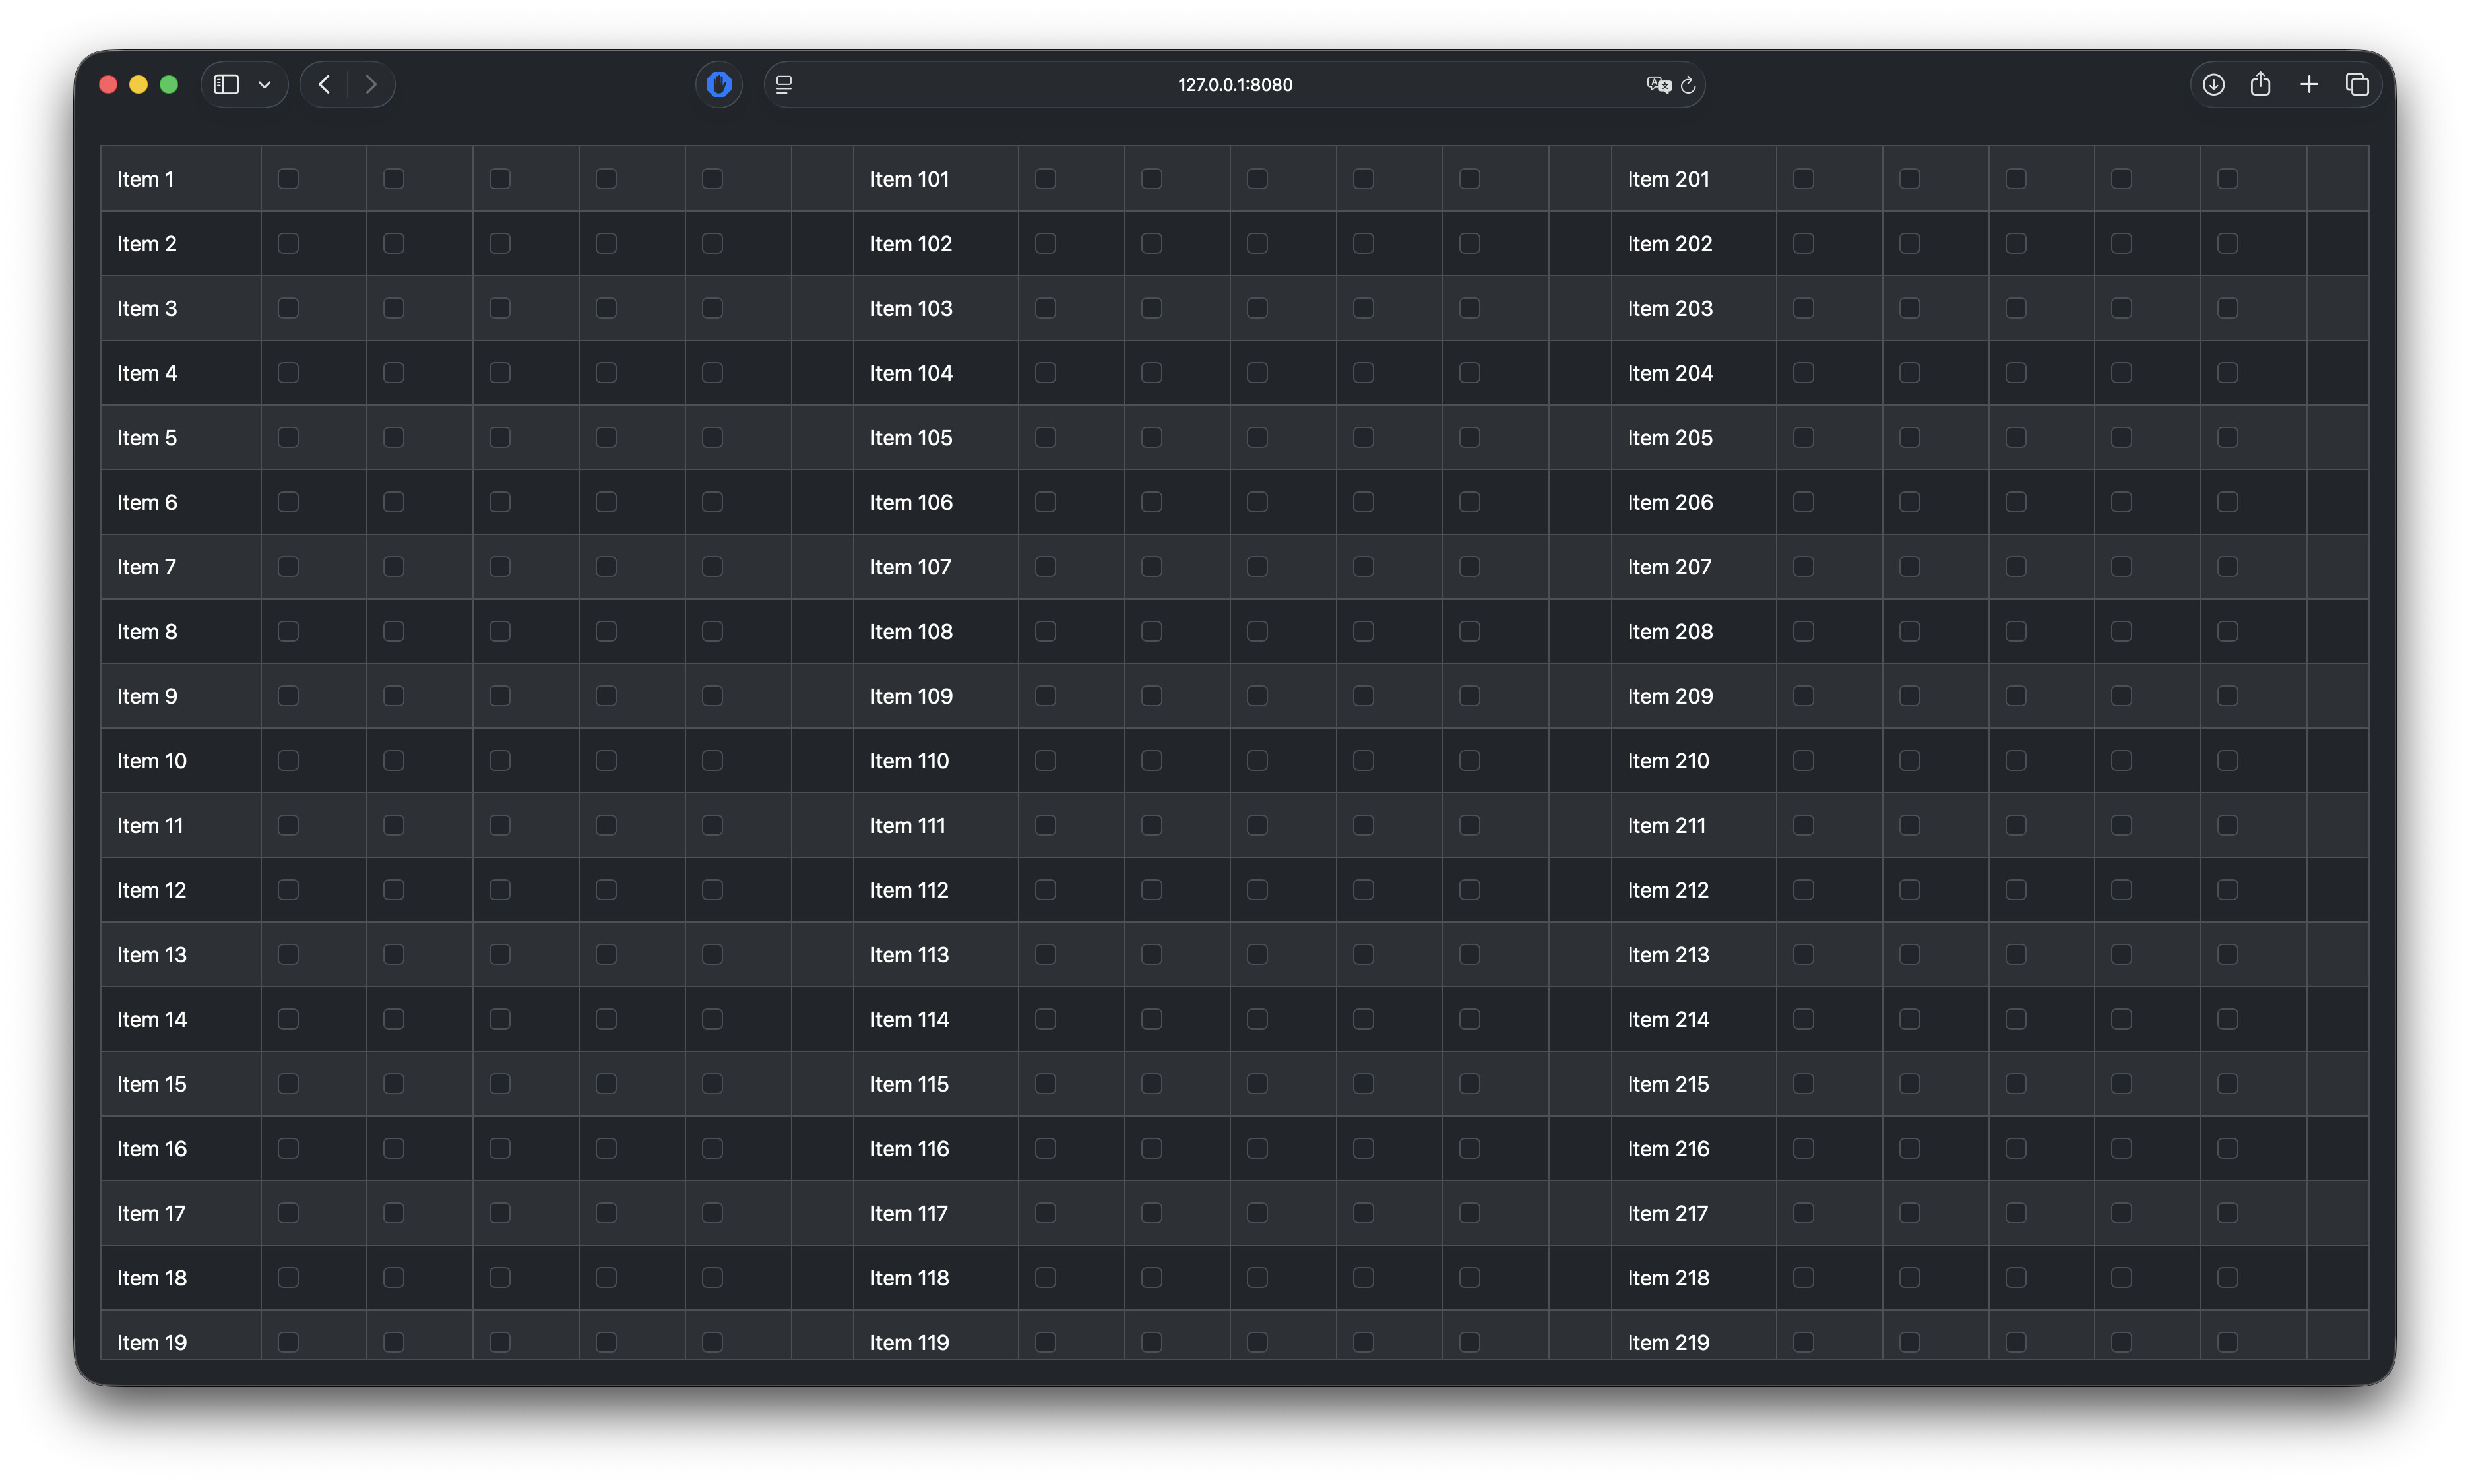Toggle the Safari sidebar icon
This screenshot has width=2470, height=1484.
click(226, 85)
